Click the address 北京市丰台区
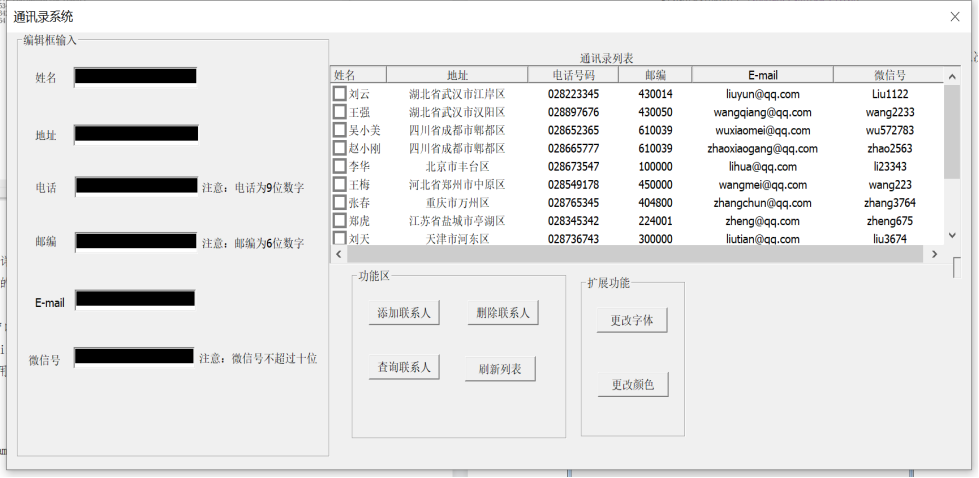This screenshot has height=478, width=979. (457, 167)
